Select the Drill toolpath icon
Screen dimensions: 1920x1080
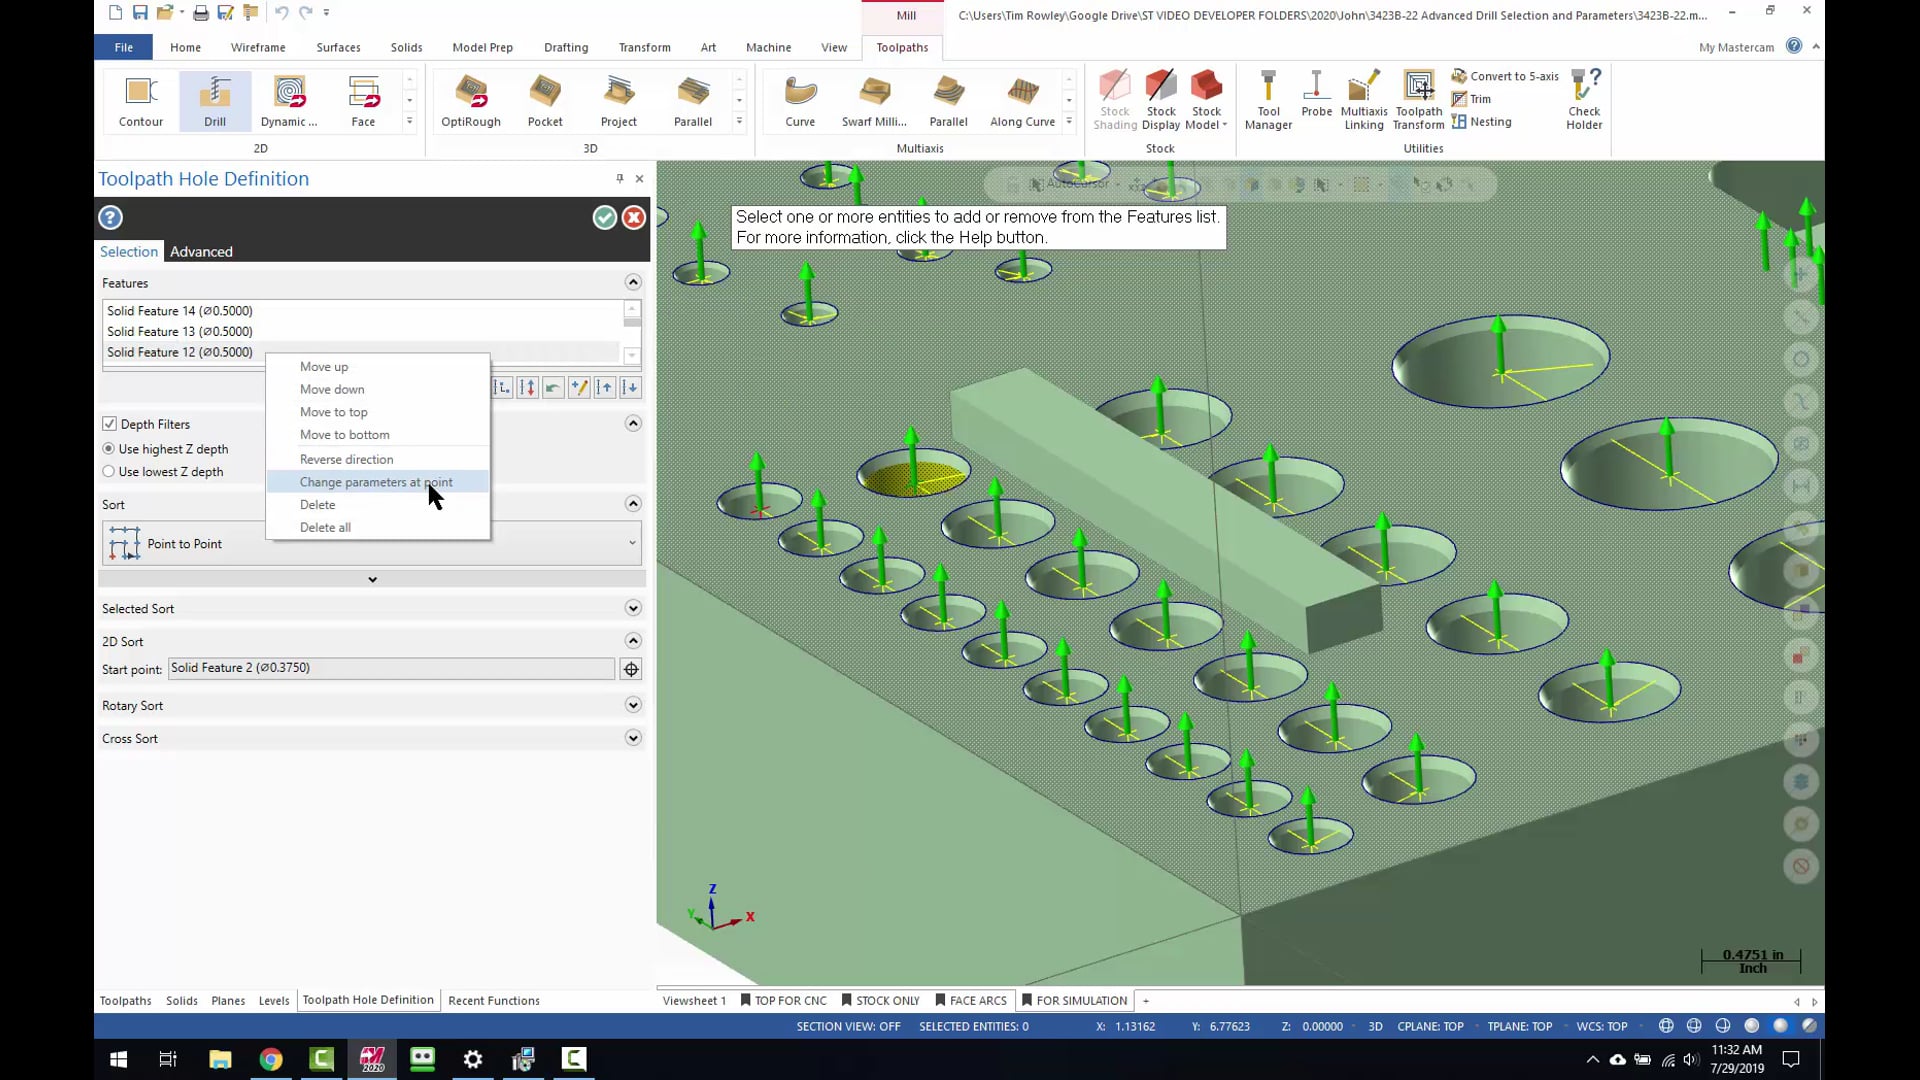(215, 100)
